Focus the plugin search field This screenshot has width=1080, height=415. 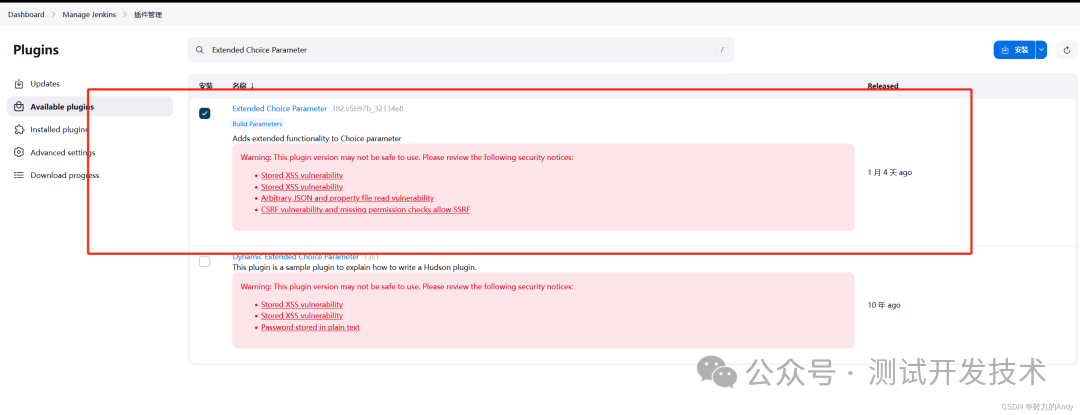click(461, 50)
